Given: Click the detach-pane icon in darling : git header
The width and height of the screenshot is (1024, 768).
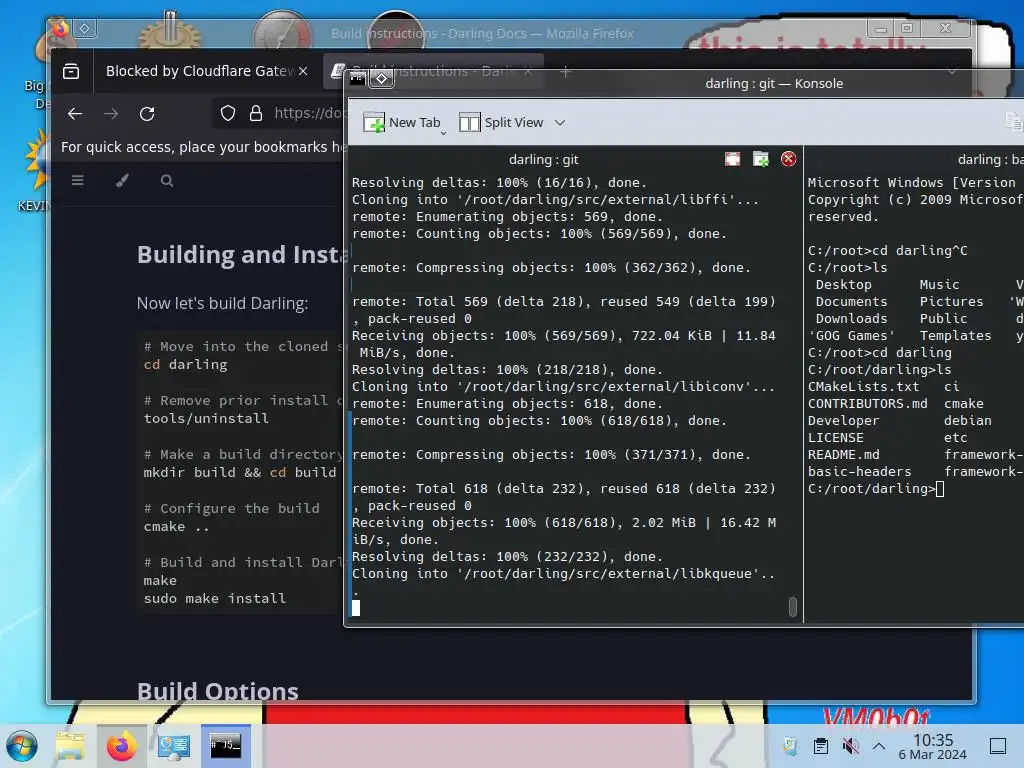Looking at the screenshot, I should [x=761, y=159].
